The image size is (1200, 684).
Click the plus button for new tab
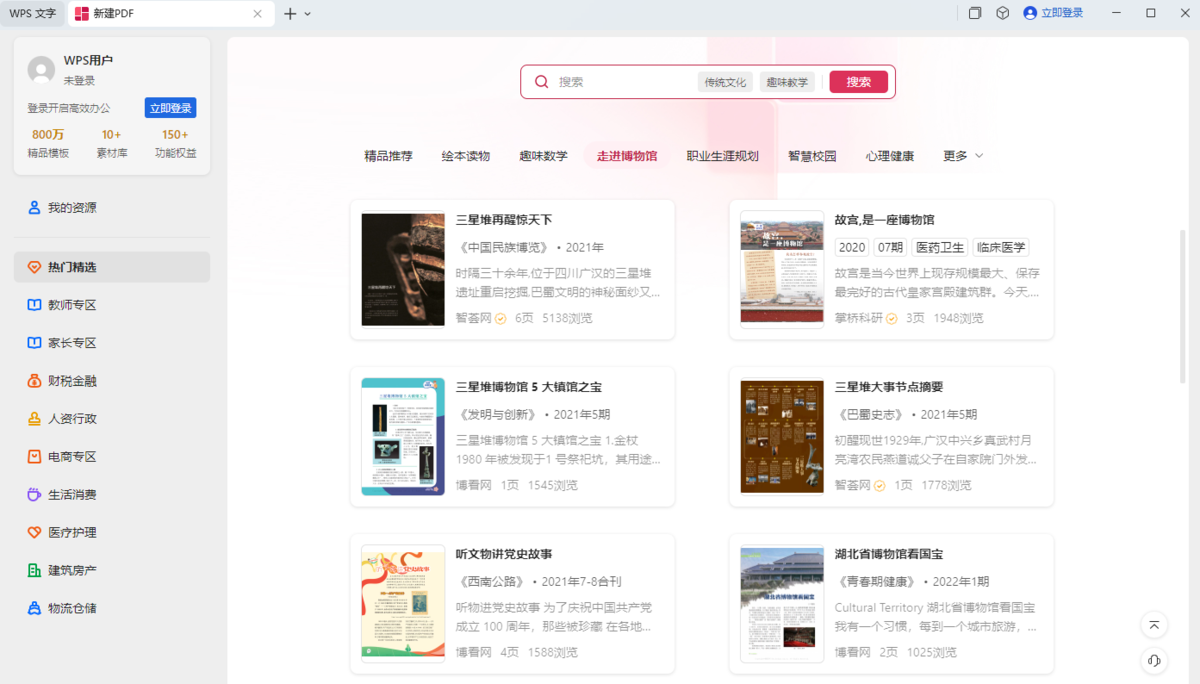click(290, 14)
